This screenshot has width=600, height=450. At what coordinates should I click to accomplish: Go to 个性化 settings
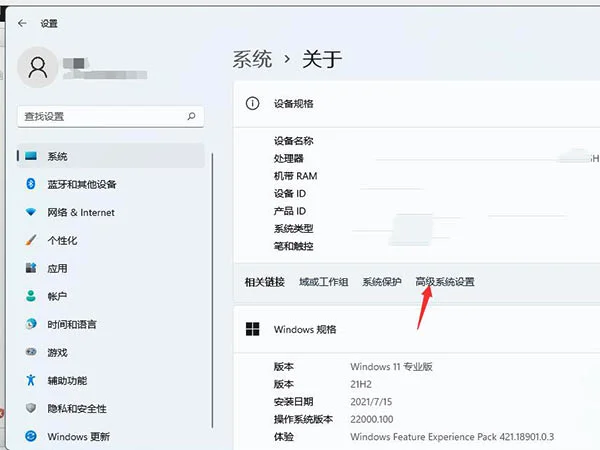pos(111,240)
